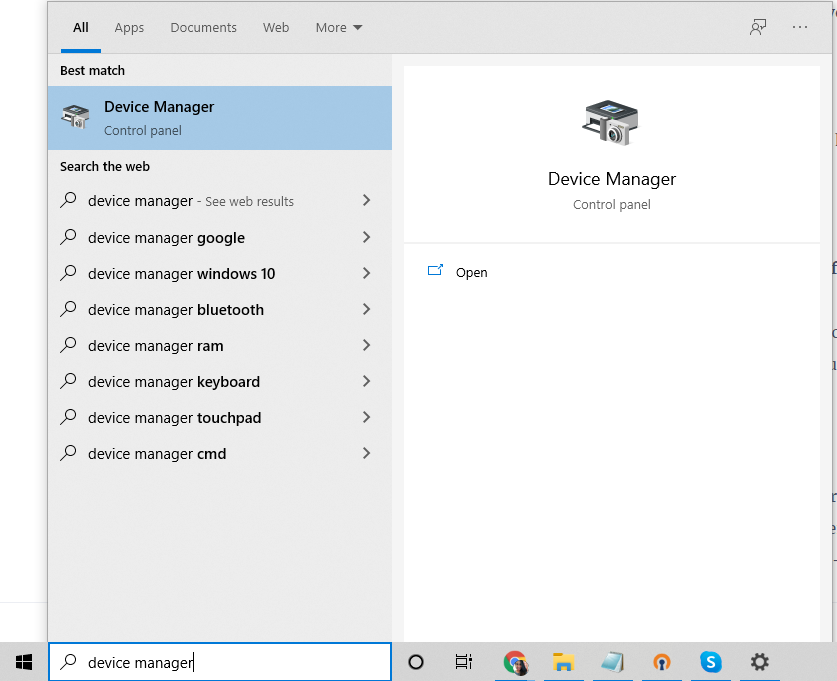Open Settings gear in taskbar
The height and width of the screenshot is (681, 837).
click(760, 662)
